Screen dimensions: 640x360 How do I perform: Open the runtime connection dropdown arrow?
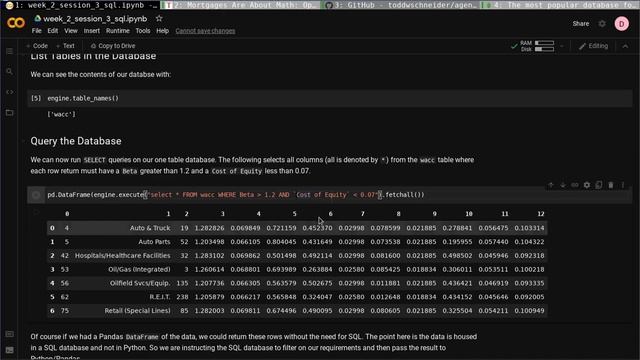click(562, 46)
